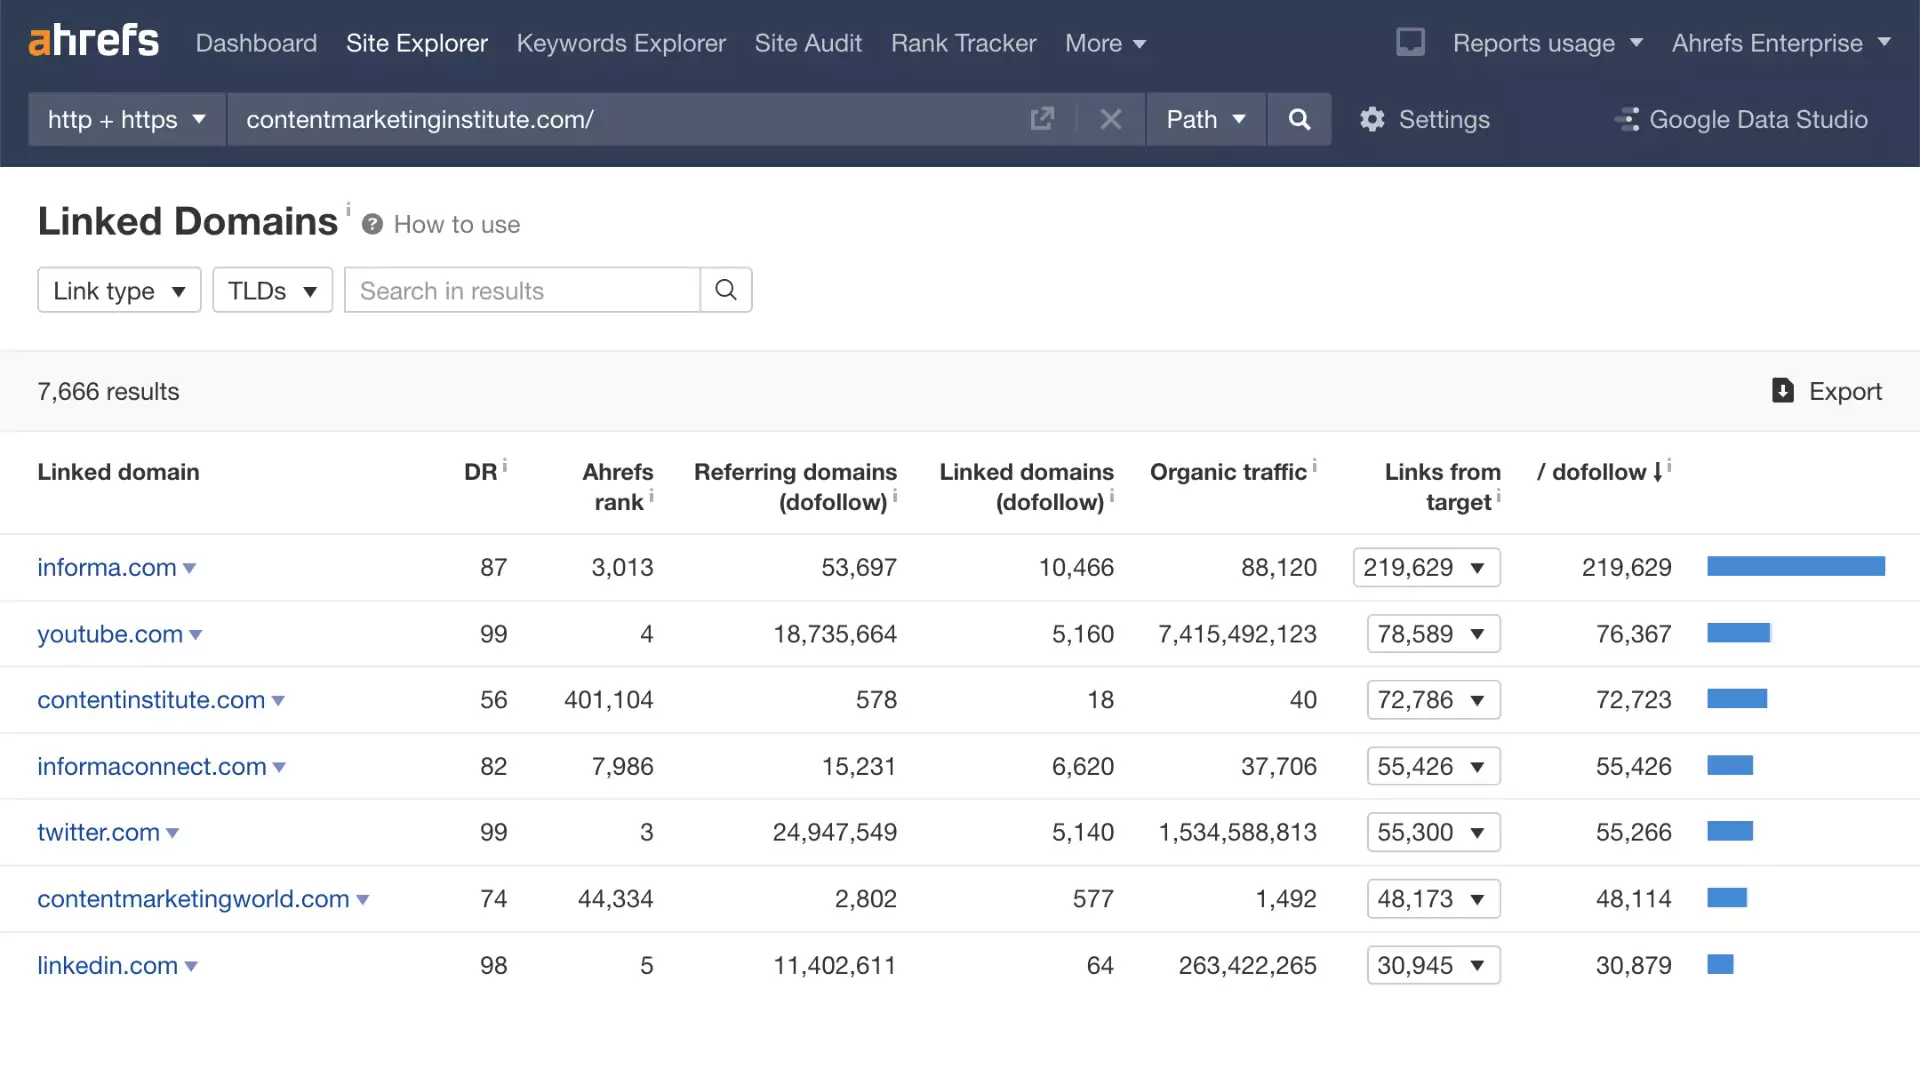Click the search magnifier in URL bar

1299,120
